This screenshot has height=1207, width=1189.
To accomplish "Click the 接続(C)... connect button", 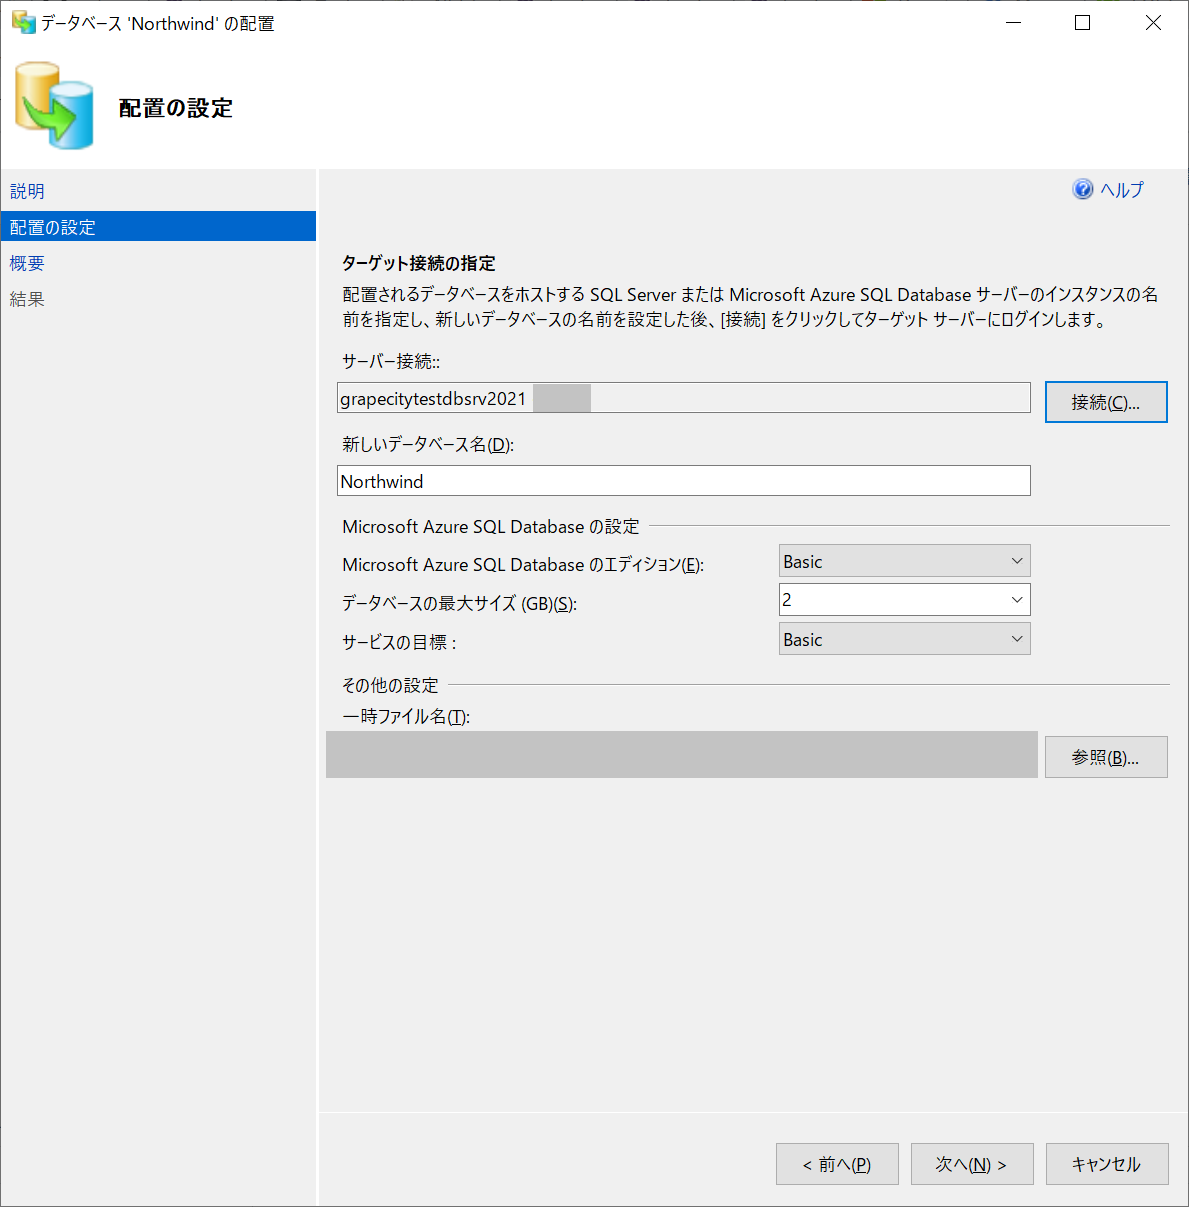I will click(1106, 402).
